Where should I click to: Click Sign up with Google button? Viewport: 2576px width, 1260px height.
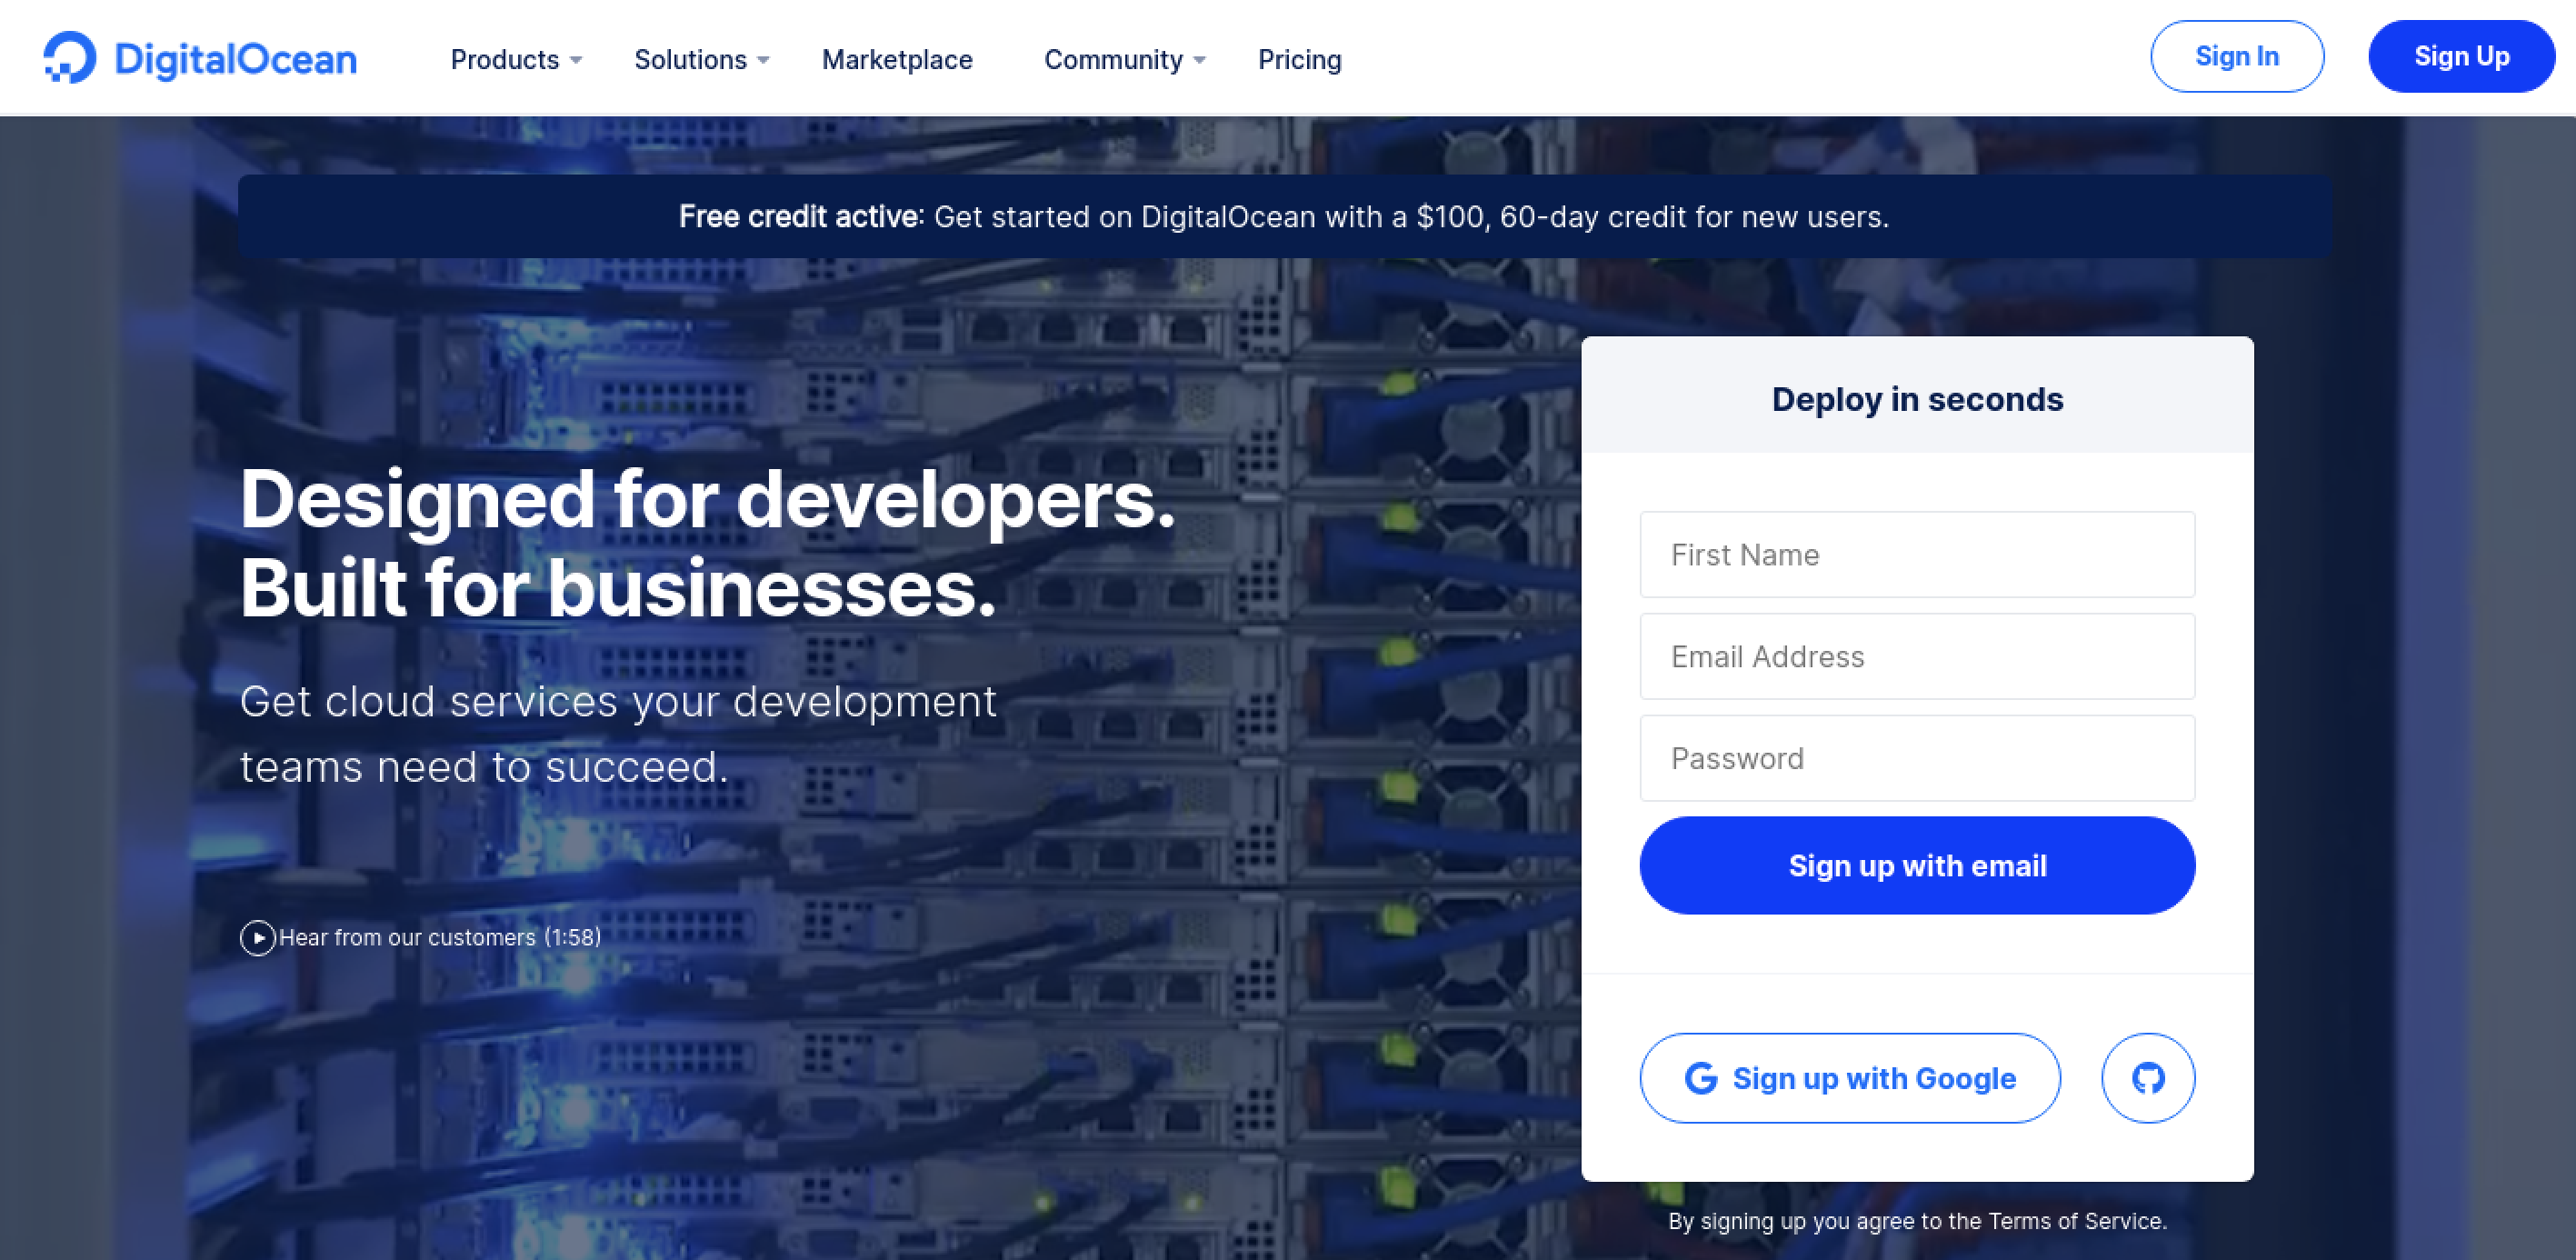pyautogui.click(x=1850, y=1077)
